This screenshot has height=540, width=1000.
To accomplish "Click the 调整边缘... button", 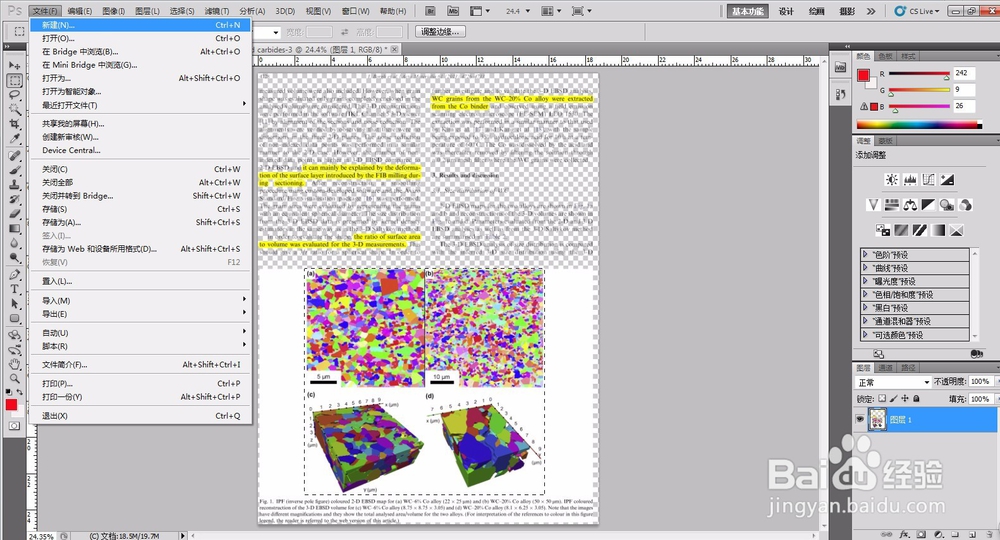I will coord(440,32).
